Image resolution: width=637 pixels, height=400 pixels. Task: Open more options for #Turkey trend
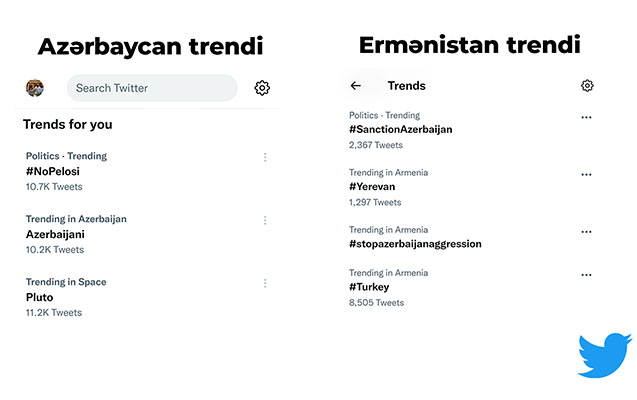[x=586, y=274]
